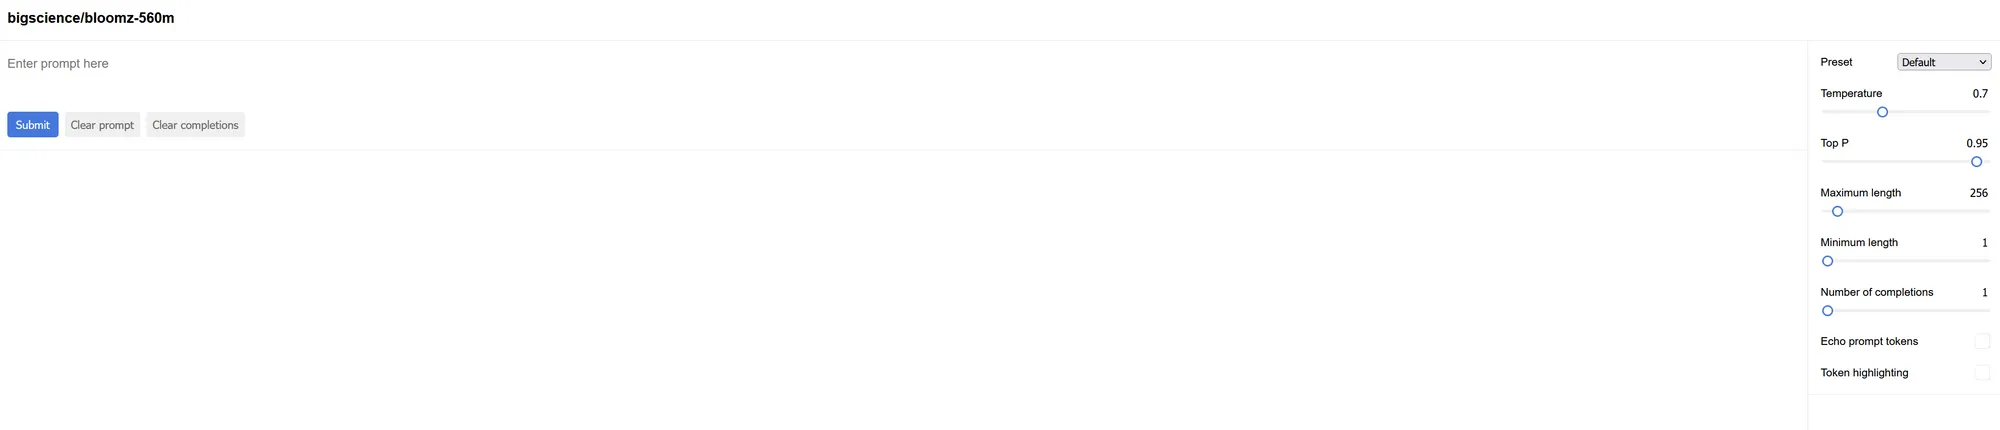Click the Maximum length value 256
2000x430 pixels.
click(x=1979, y=193)
